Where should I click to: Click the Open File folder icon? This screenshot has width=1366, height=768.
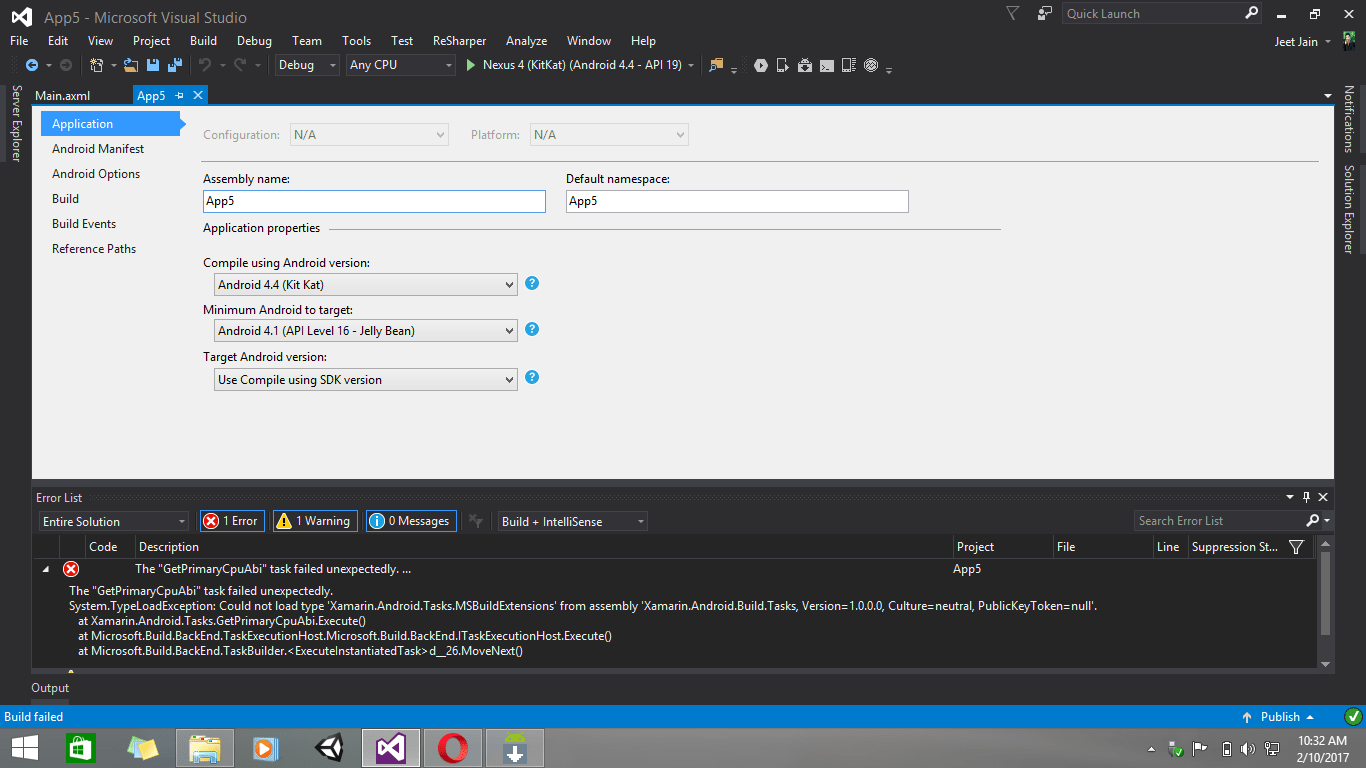[x=131, y=65]
